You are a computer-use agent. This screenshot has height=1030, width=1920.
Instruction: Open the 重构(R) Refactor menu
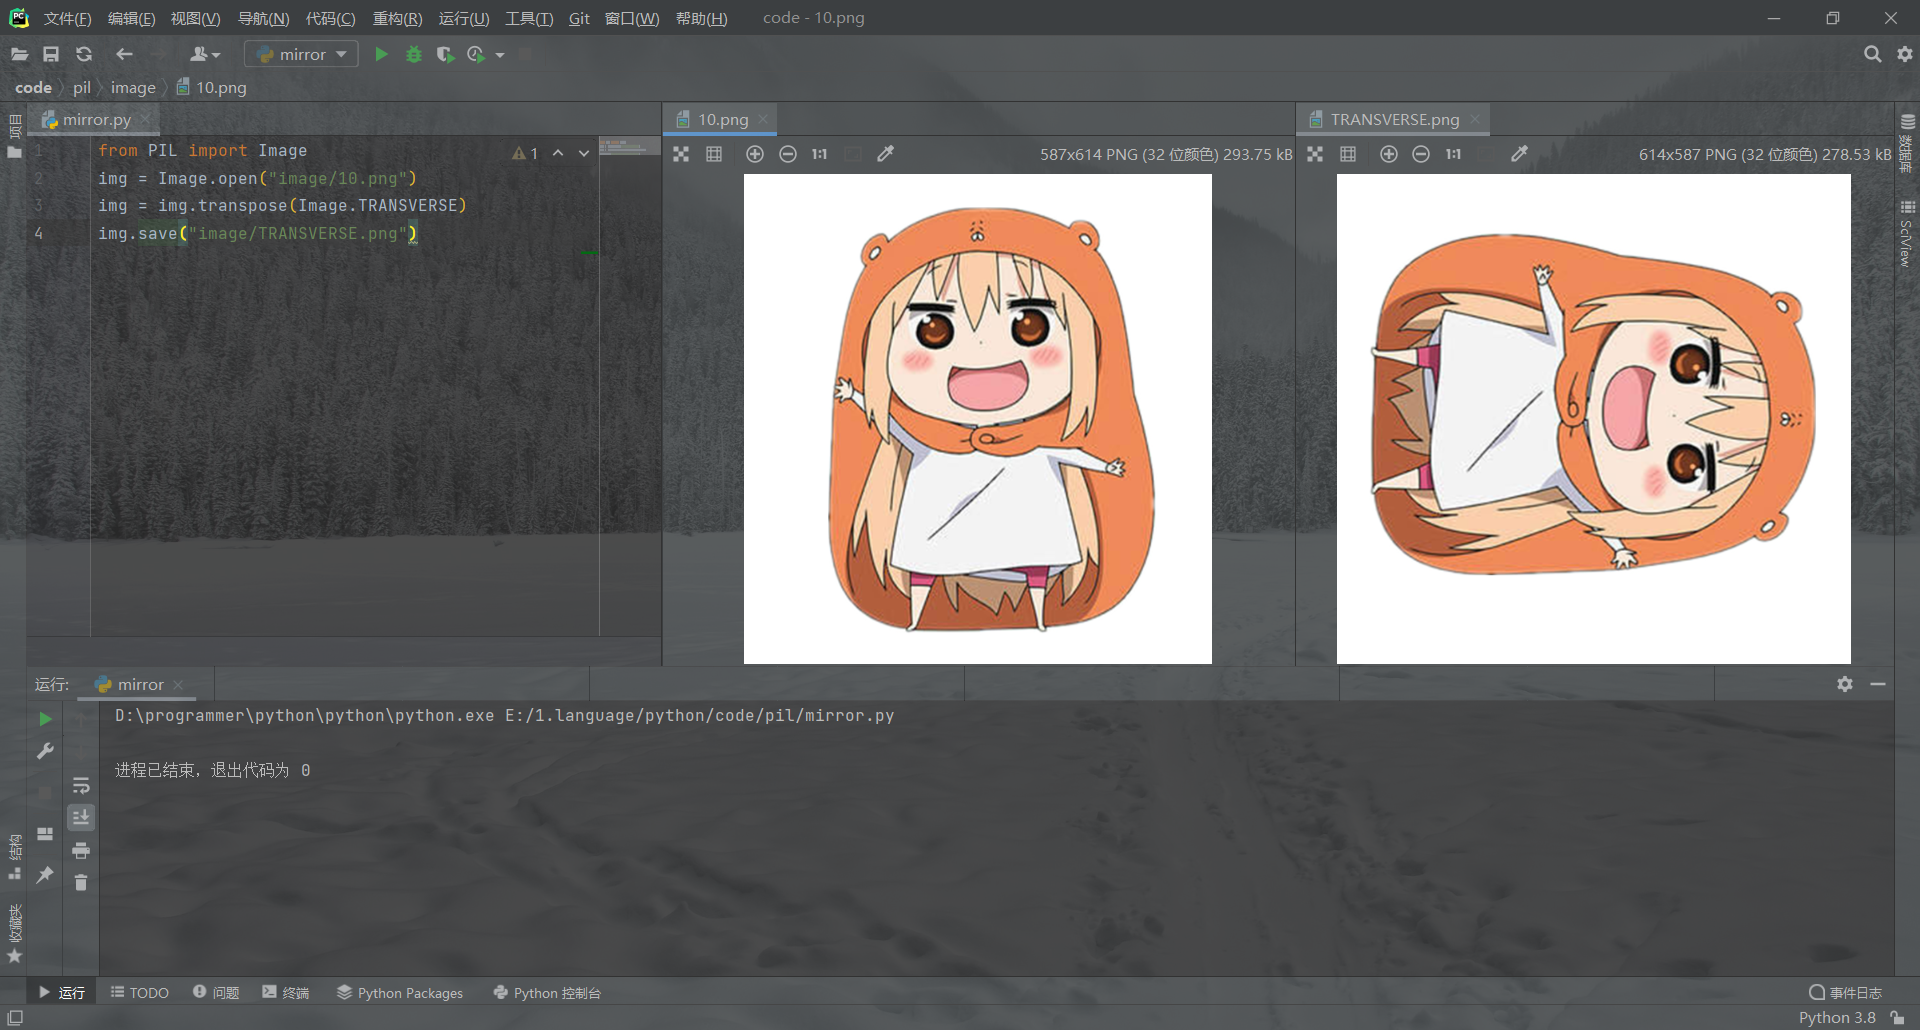click(x=397, y=18)
